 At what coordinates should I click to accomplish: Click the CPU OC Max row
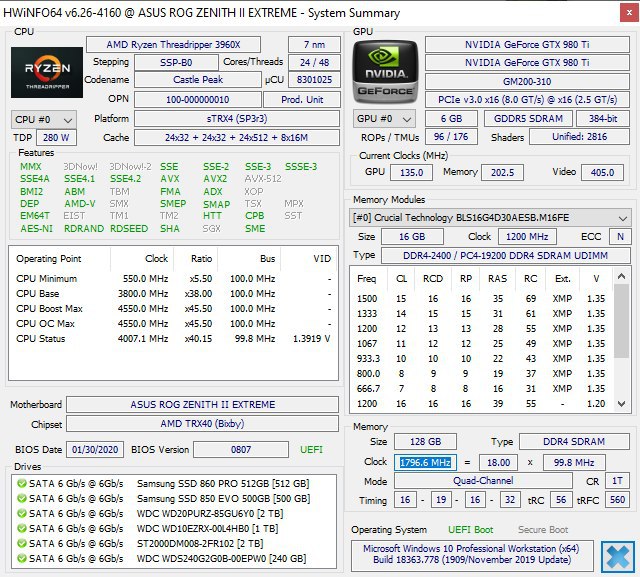pyautogui.click(x=173, y=324)
